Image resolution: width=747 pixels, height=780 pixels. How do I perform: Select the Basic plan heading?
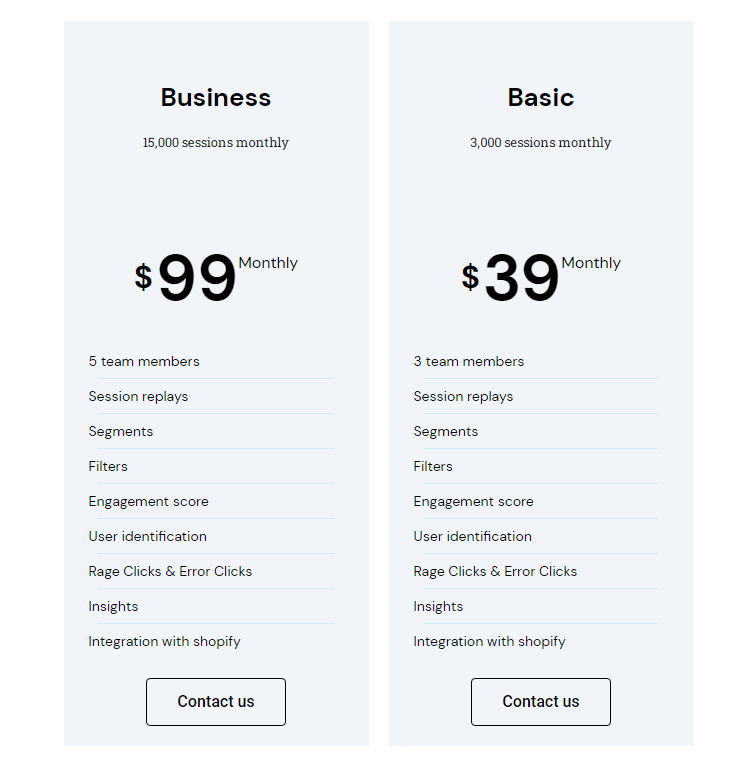(x=541, y=98)
